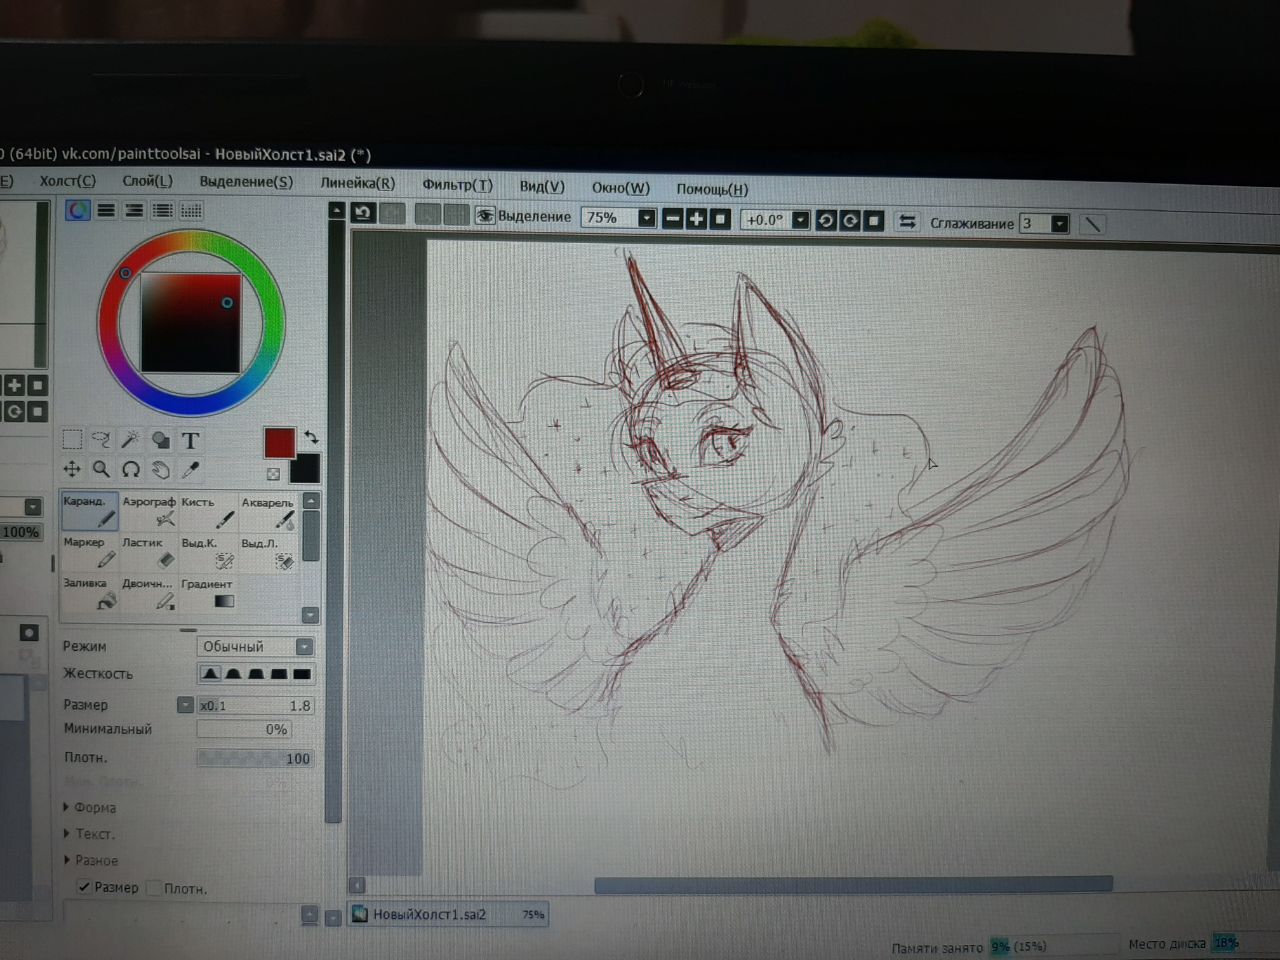This screenshot has height=960, width=1280.
Task: Choose the Акварель watercolor brush
Action: click(x=267, y=512)
